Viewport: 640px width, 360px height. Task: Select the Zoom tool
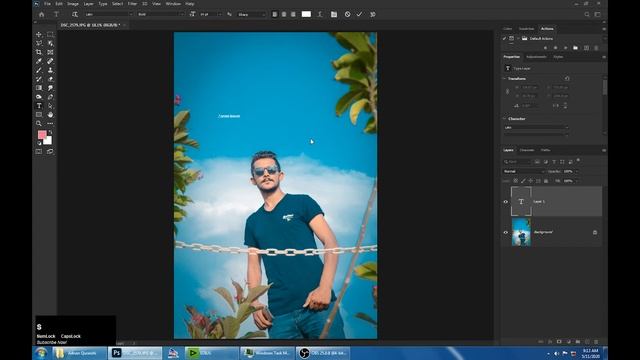pyautogui.click(x=39, y=123)
